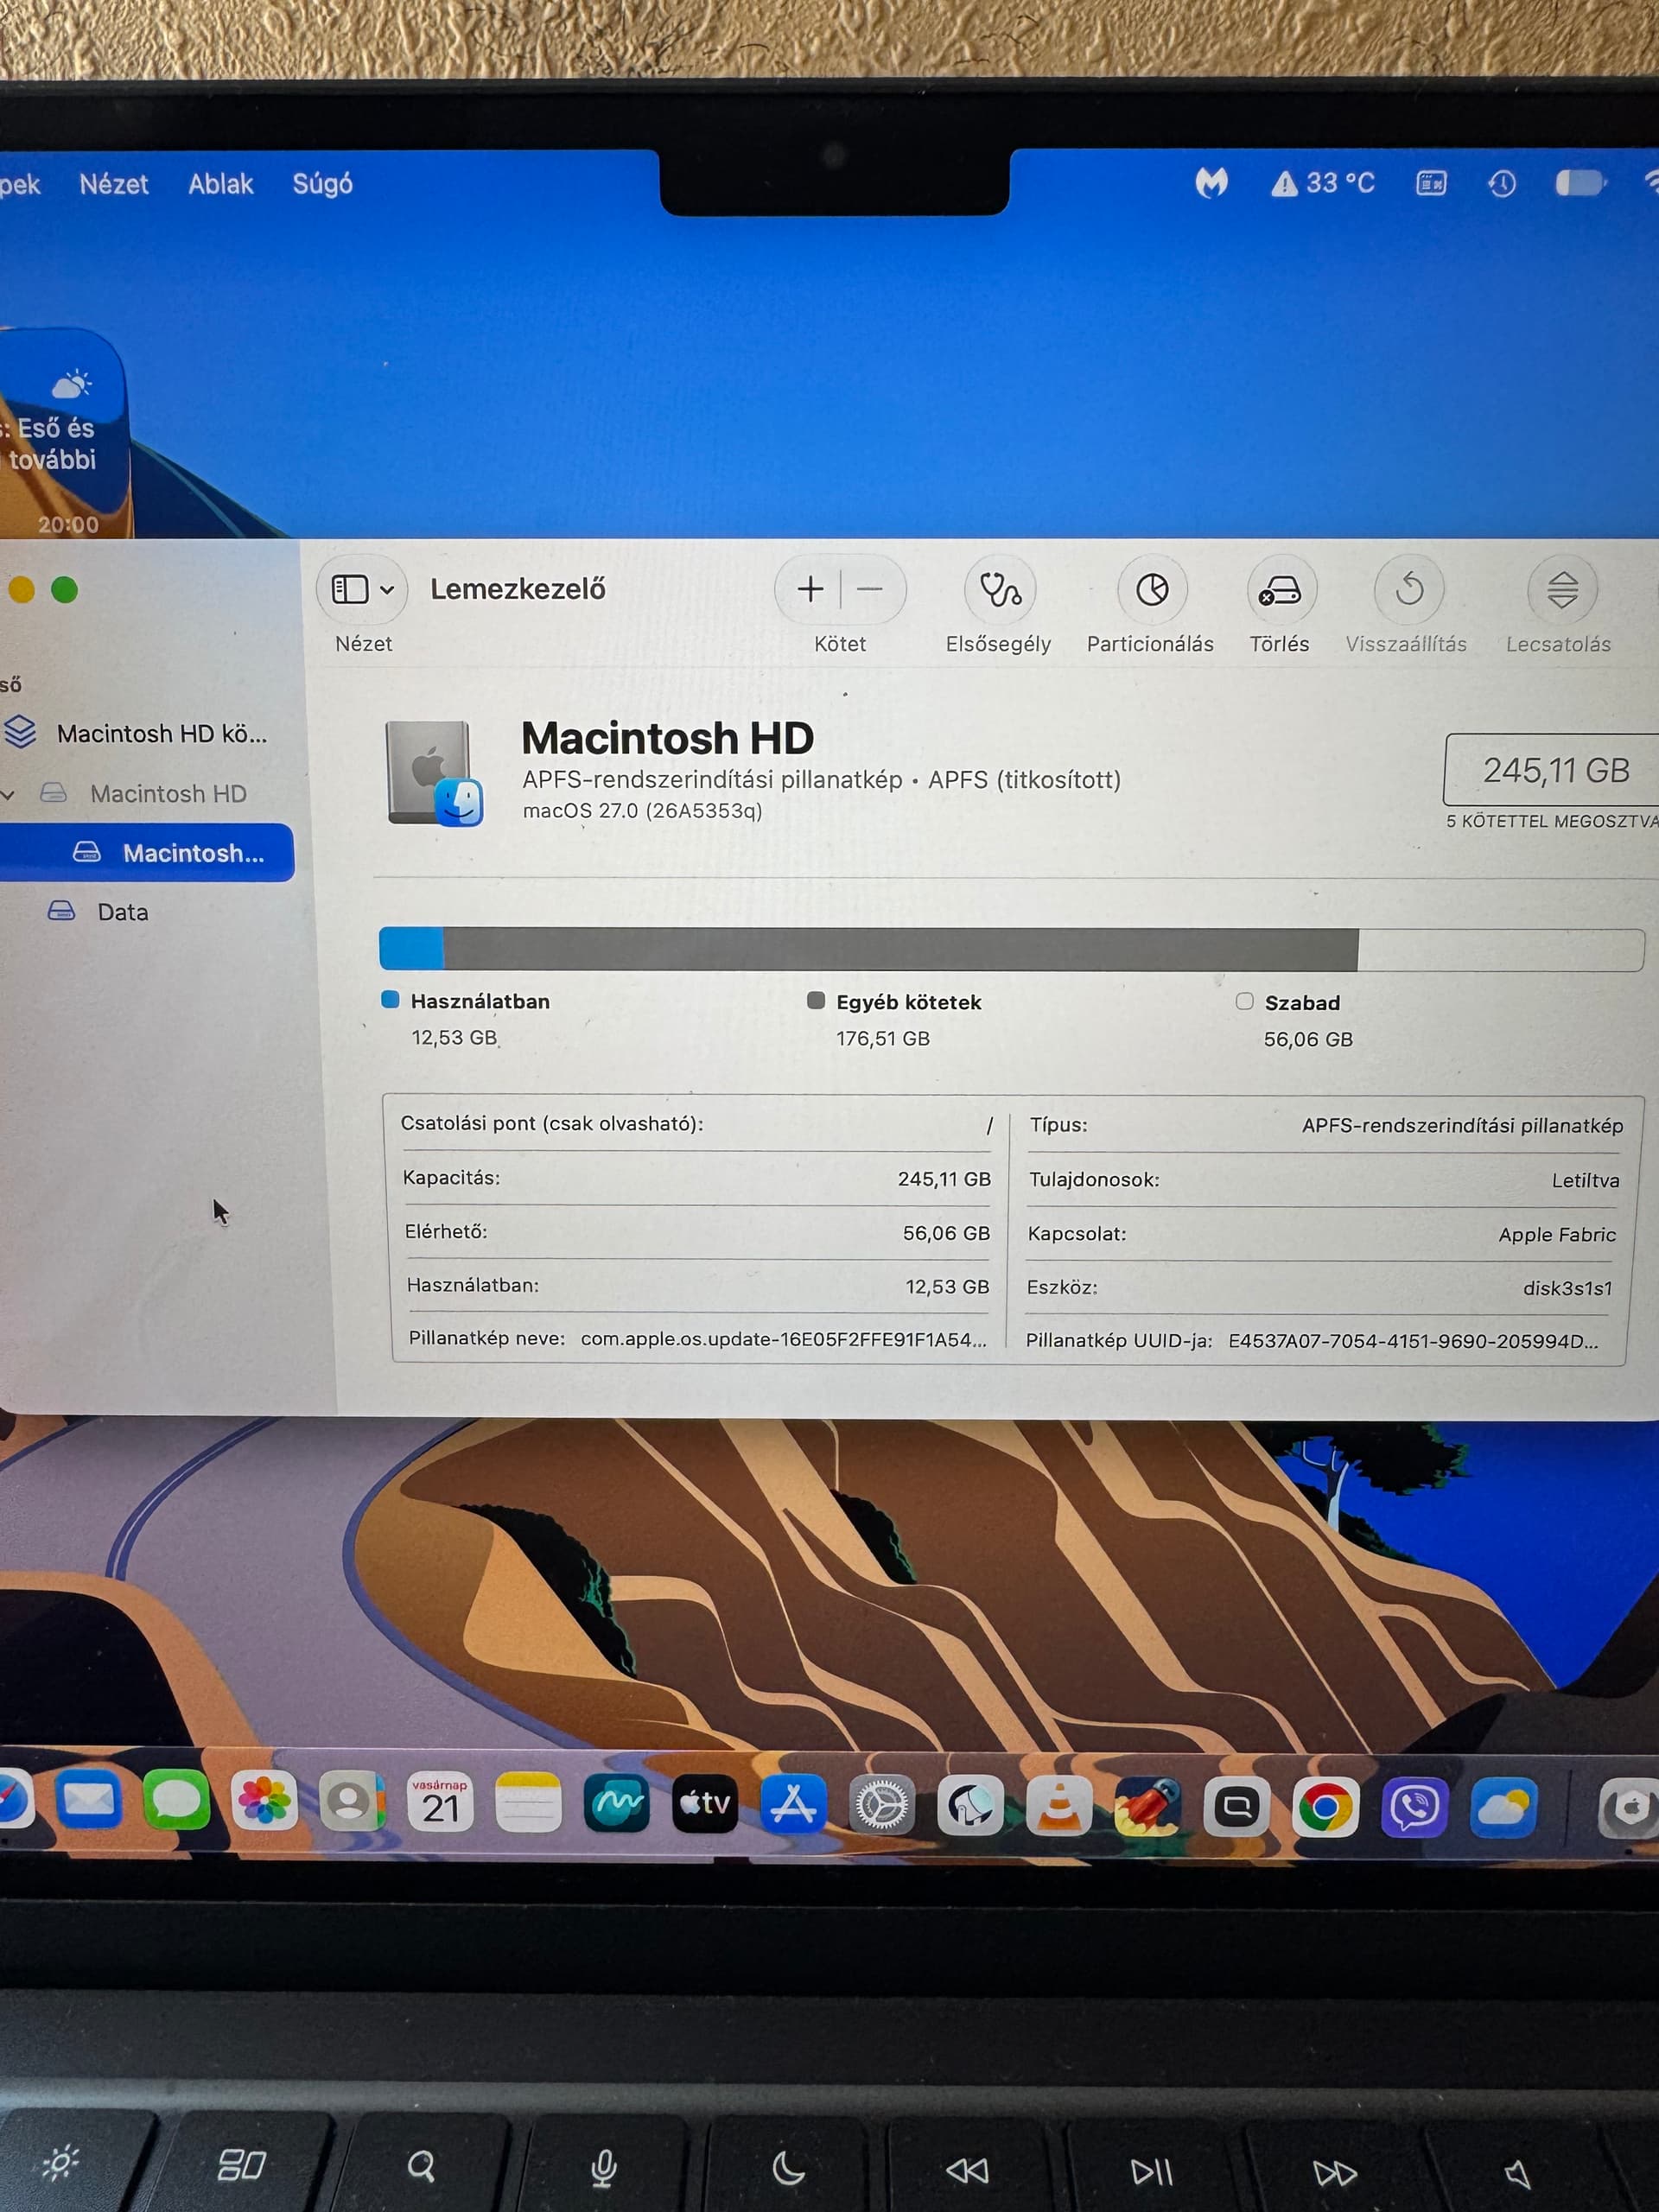Click the Csatolási pont (csak olvasható) row
This screenshot has width=1659, height=2212.
click(698, 1124)
